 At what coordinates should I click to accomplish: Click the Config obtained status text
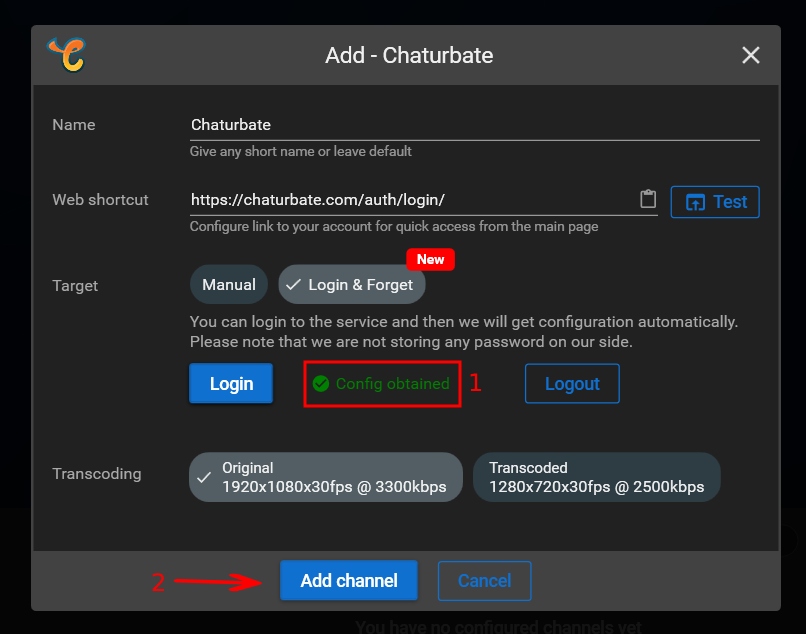[x=392, y=384]
